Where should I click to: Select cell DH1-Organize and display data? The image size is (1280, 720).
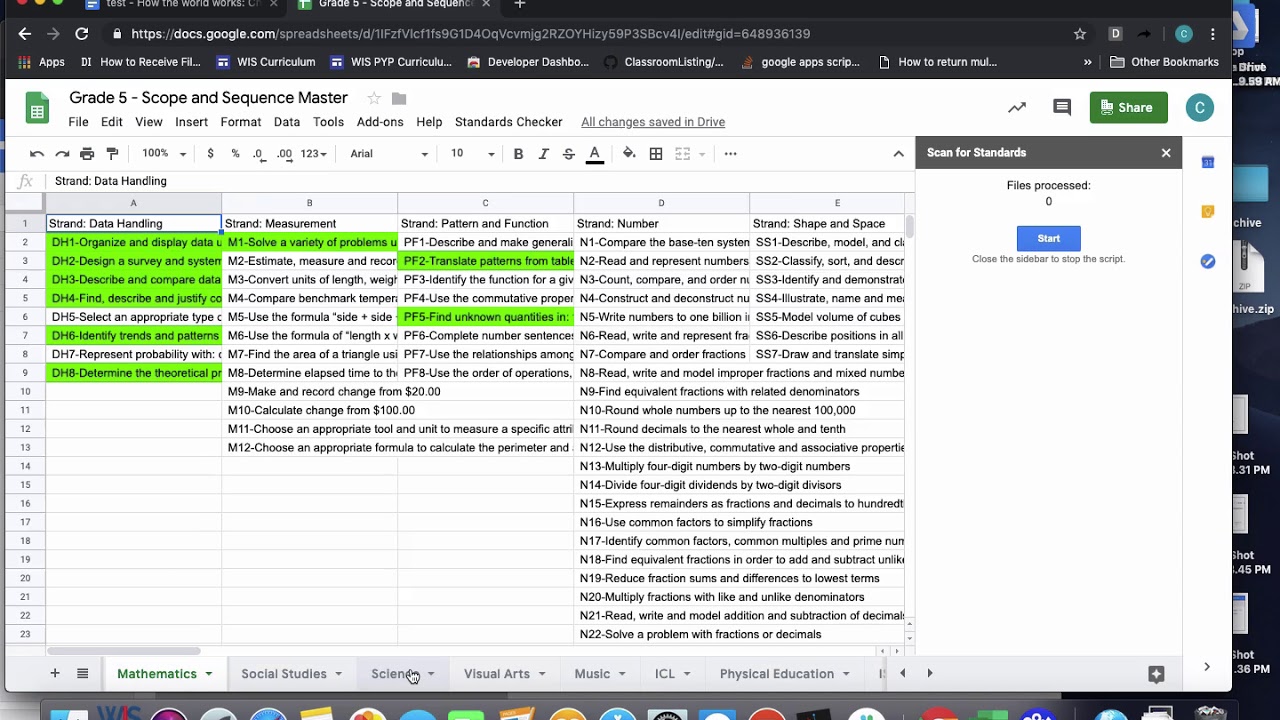coord(134,242)
